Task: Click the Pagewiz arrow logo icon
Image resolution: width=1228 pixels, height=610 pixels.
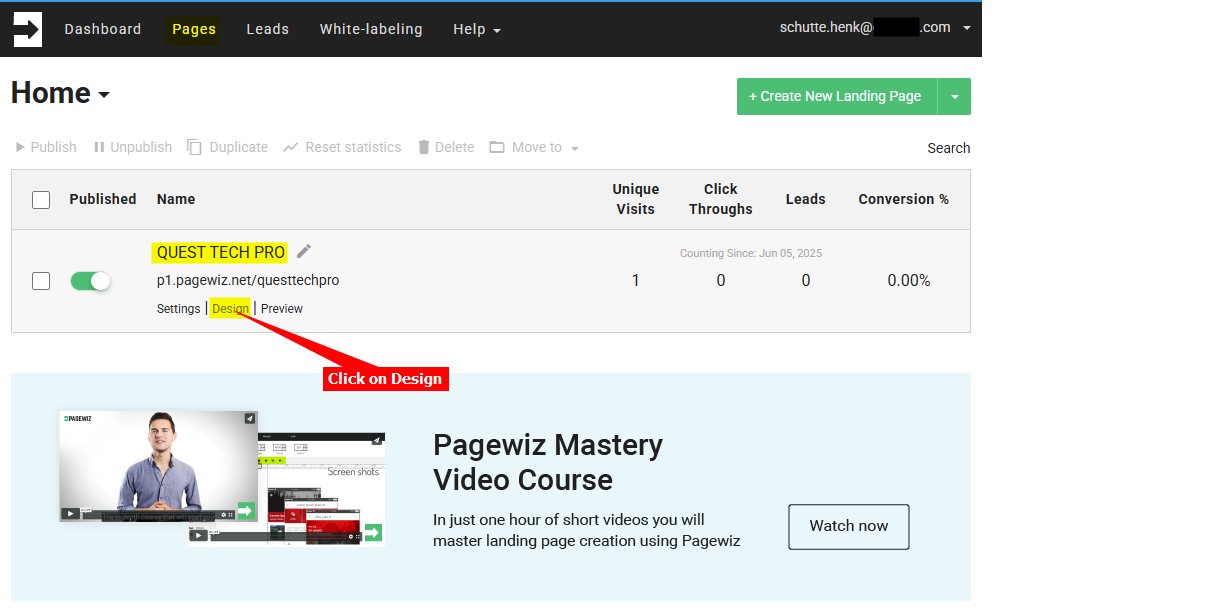Action: (27, 29)
